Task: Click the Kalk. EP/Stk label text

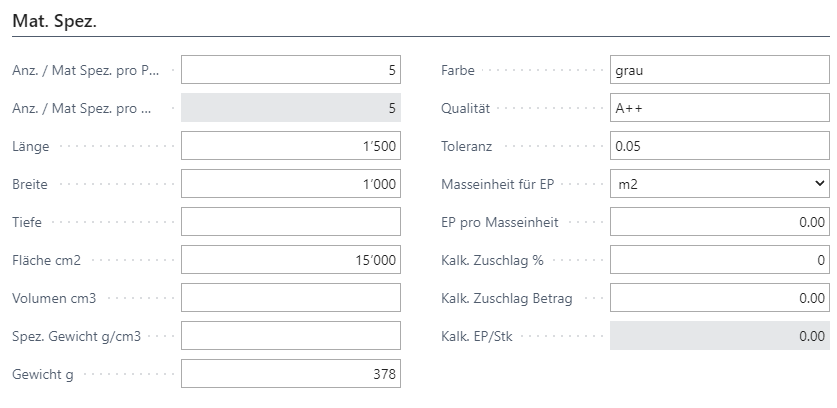Action: click(x=477, y=336)
